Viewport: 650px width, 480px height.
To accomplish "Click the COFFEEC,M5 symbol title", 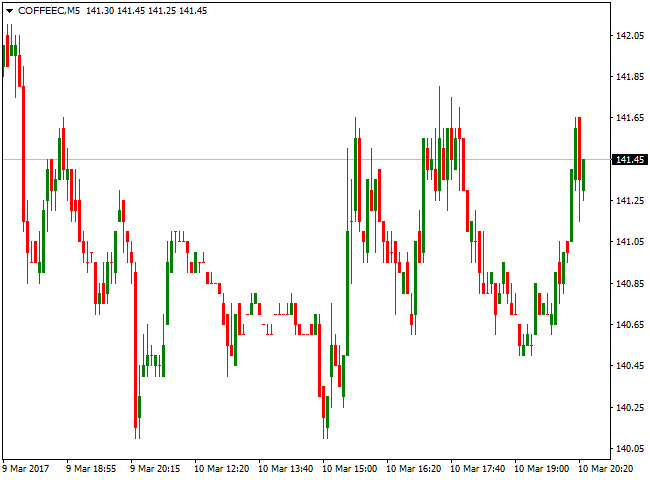I will [49, 11].
